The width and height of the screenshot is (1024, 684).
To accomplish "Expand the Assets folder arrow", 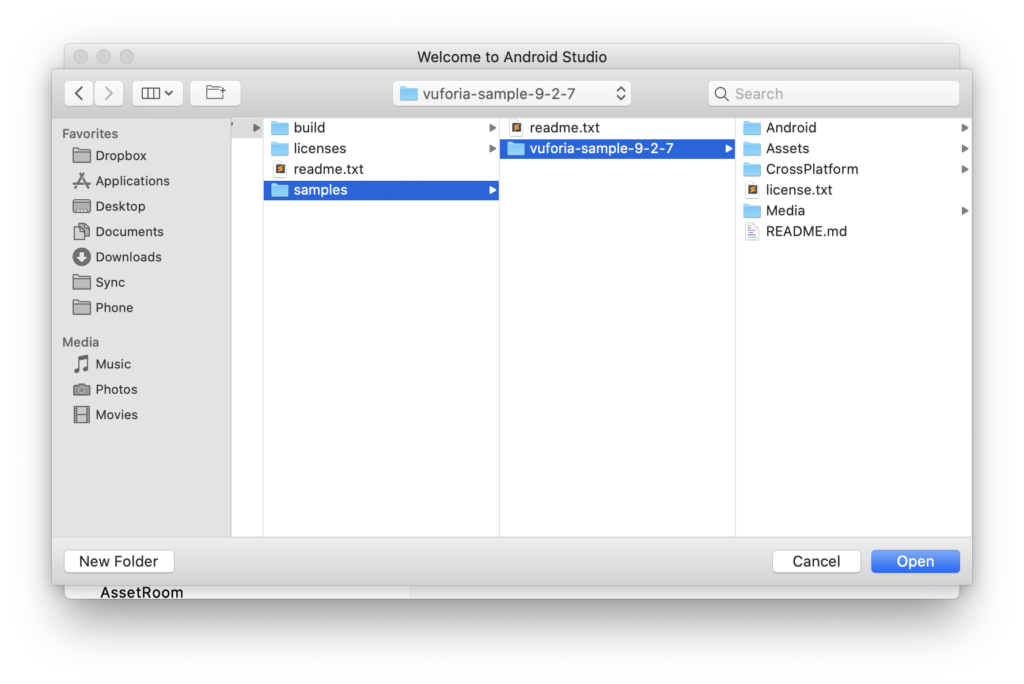I will point(965,149).
